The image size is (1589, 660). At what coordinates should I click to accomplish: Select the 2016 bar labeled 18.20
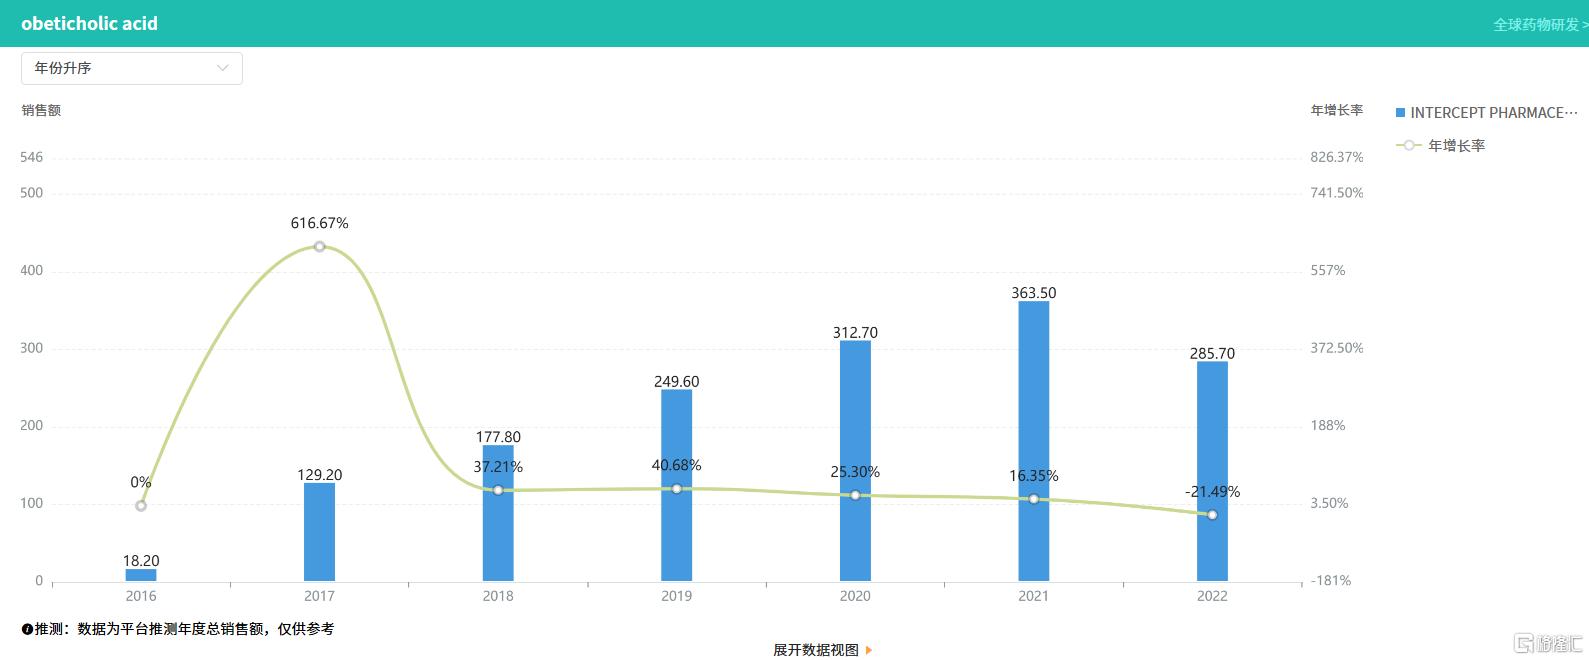coord(141,575)
